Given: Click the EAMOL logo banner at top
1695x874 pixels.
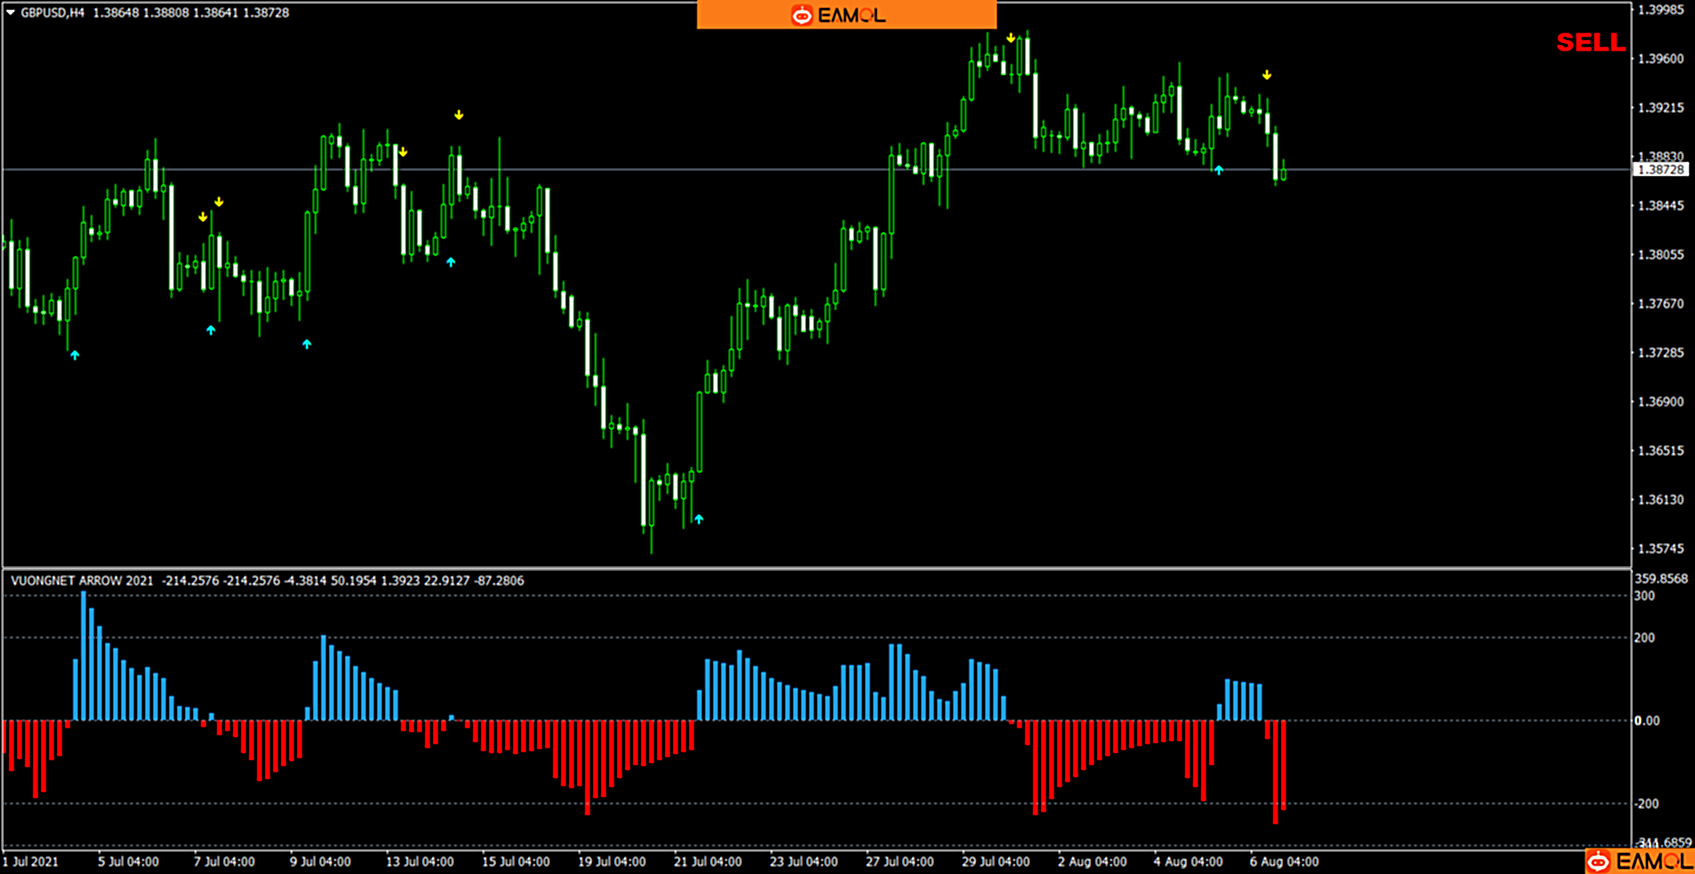Looking at the screenshot, I should [x=846, y=15].
